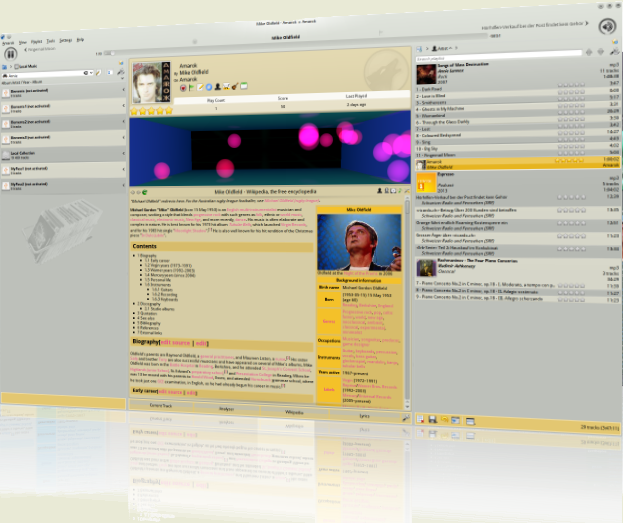
Task: Open edit filter pencil icon
Action: (x=98, y=73)
